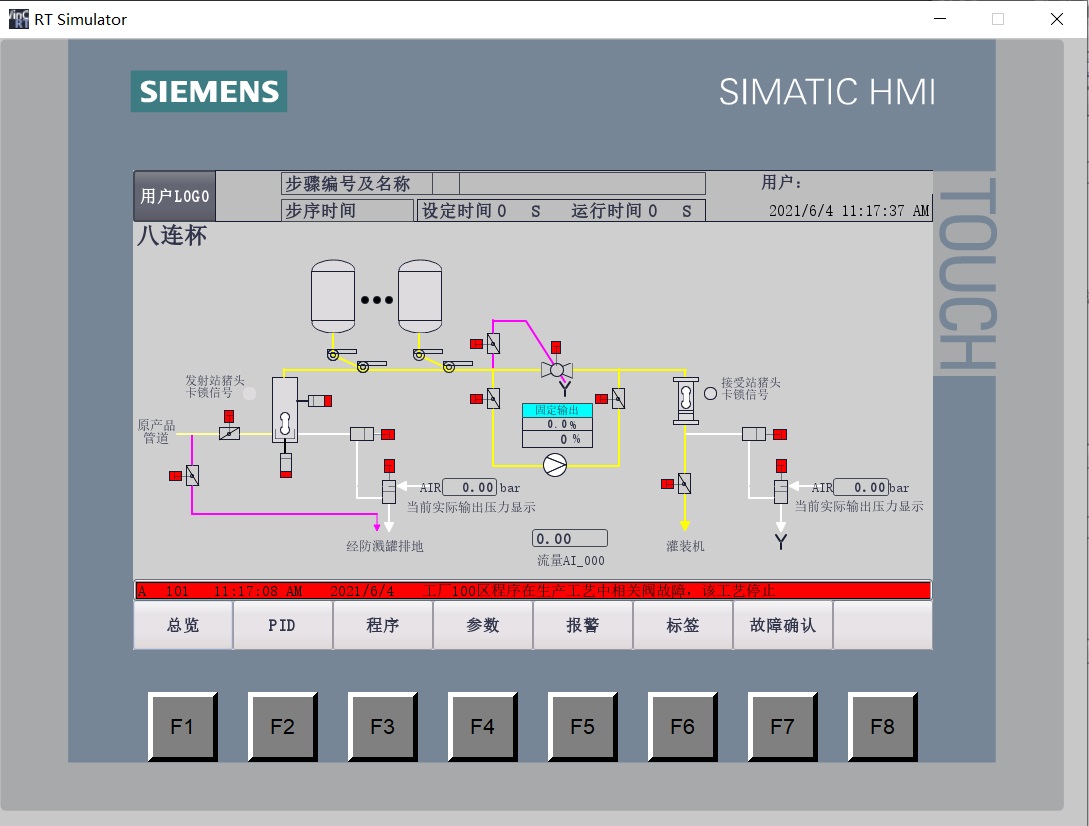Click the 用户LOGO button

pos(174,196)
